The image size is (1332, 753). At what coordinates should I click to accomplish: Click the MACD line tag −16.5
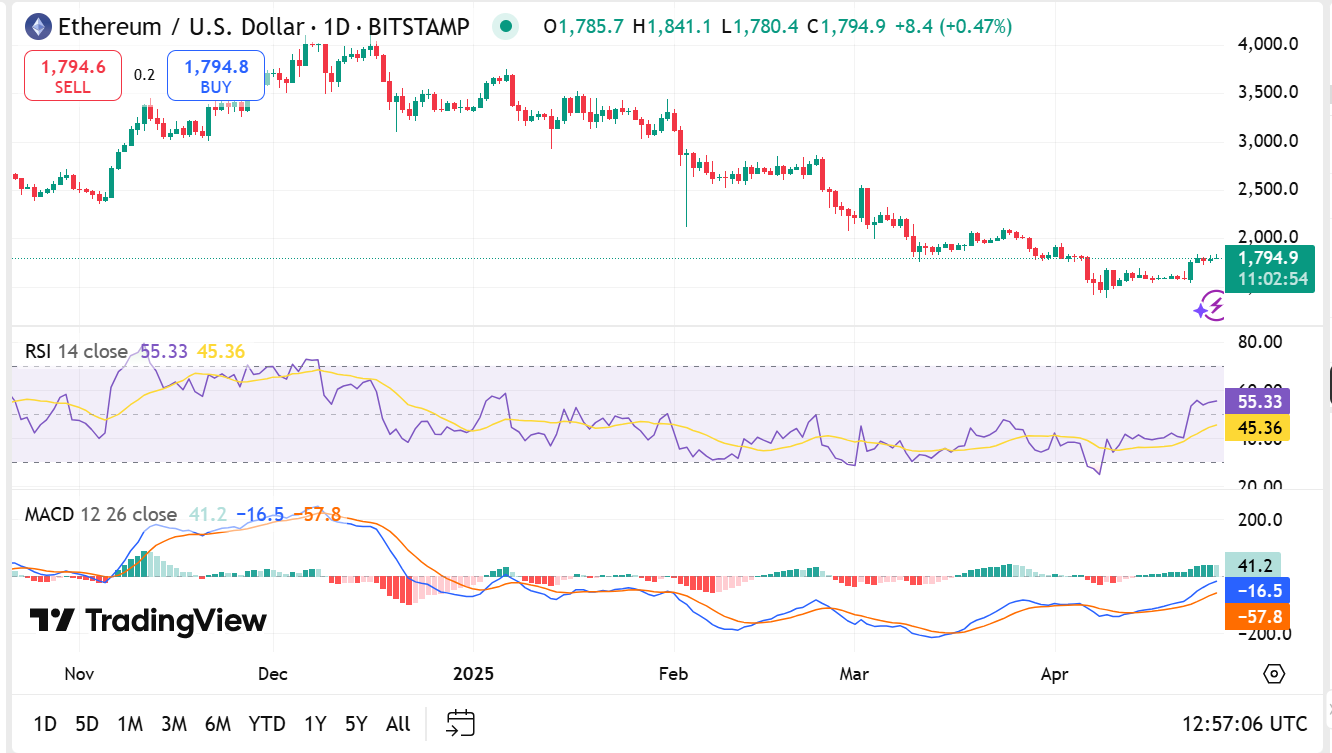click(1258, 591)
